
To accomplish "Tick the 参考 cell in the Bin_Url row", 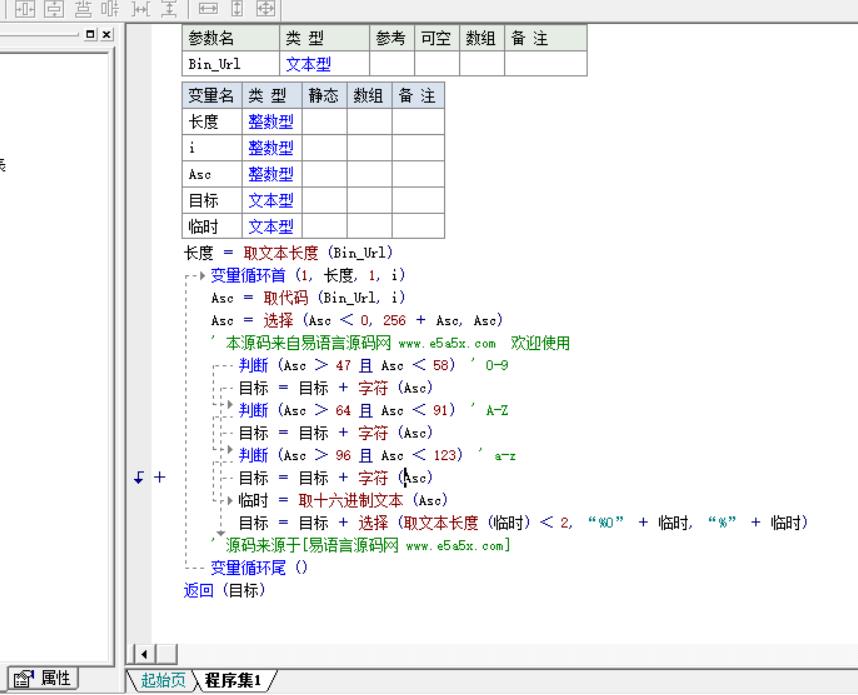I will (x=392, y=64).
